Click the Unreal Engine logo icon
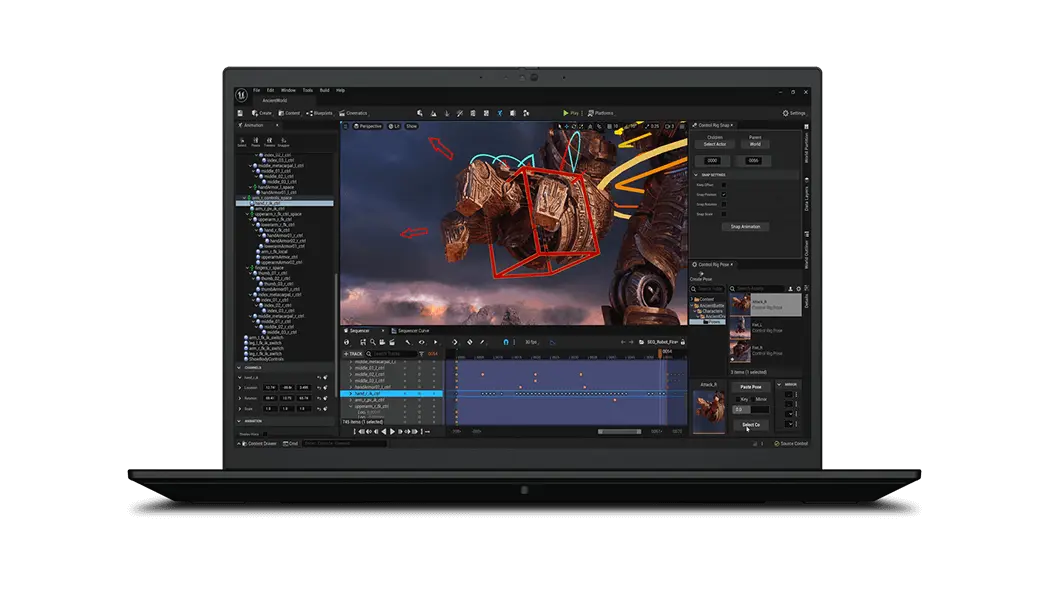This screenshot has height=596, width=1060. coord(242,96)
